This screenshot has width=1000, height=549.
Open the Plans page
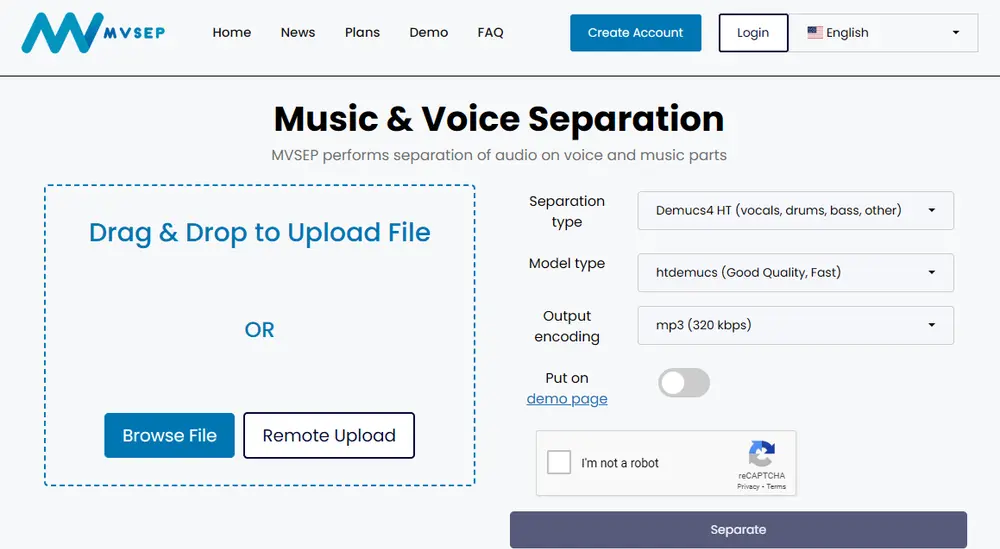362,33
